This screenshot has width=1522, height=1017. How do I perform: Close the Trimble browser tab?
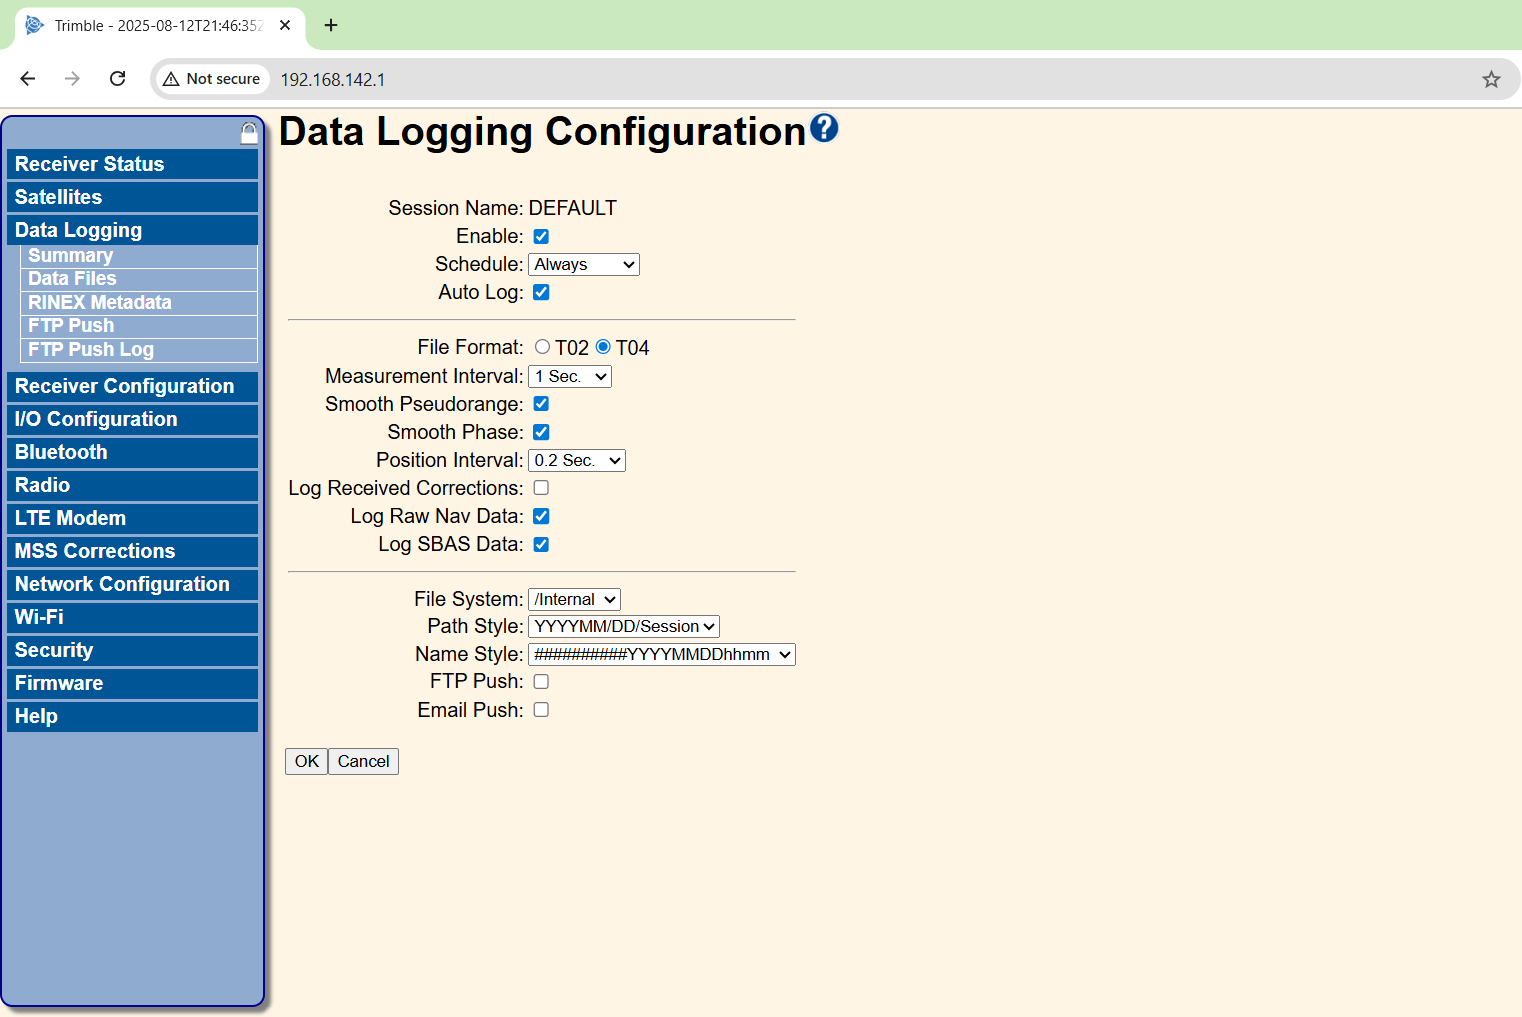pyautogui.click(x=285, y=25)
